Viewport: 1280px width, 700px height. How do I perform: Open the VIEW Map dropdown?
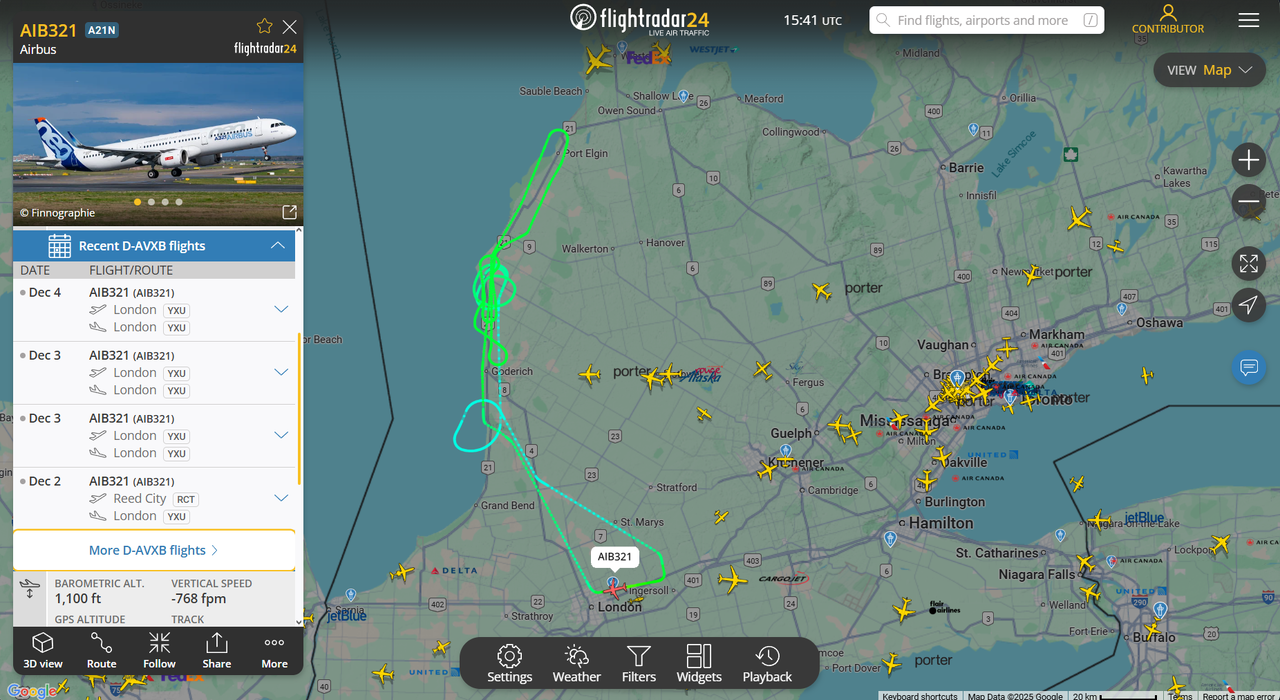click(x=1209, y=70)
